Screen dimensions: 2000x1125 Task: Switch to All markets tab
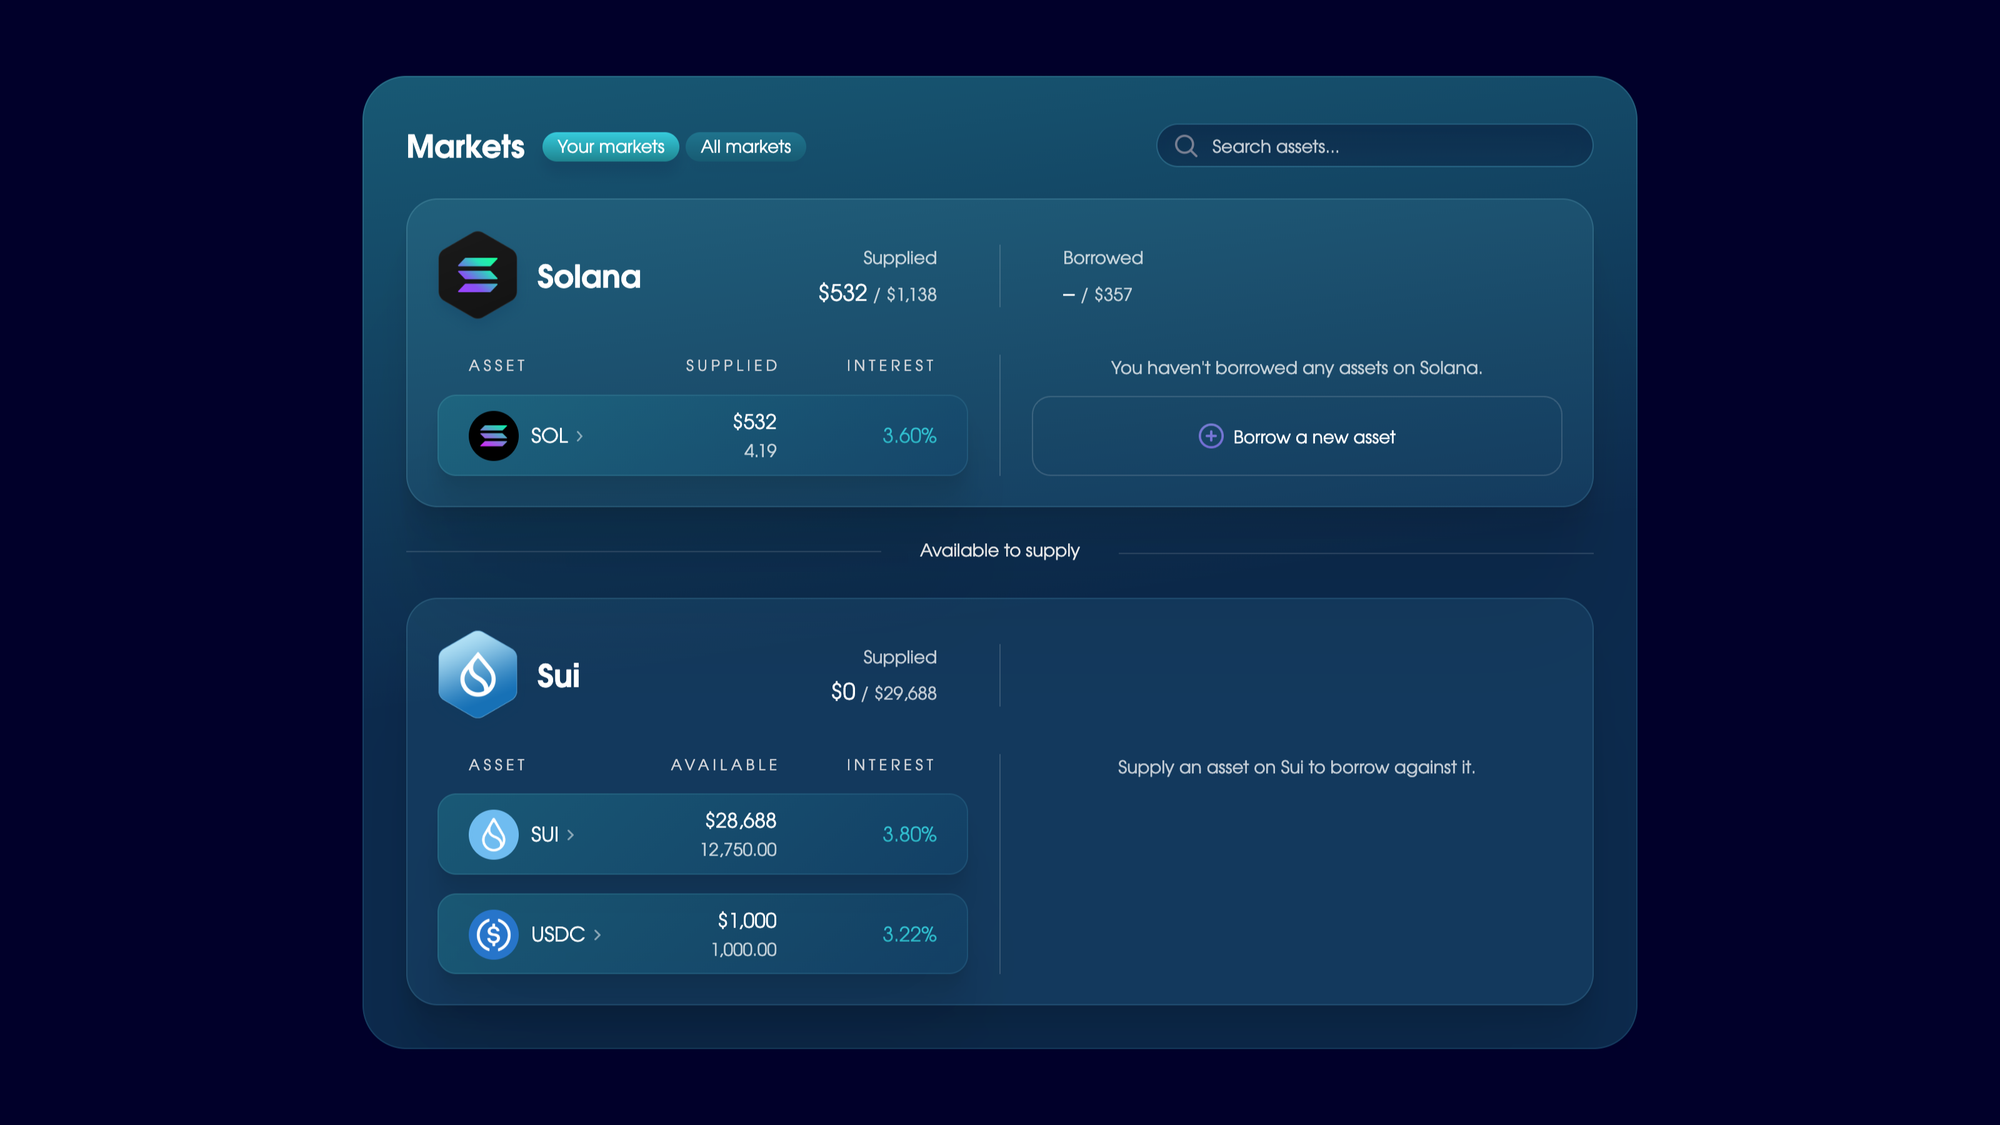(x=745, y=146)
